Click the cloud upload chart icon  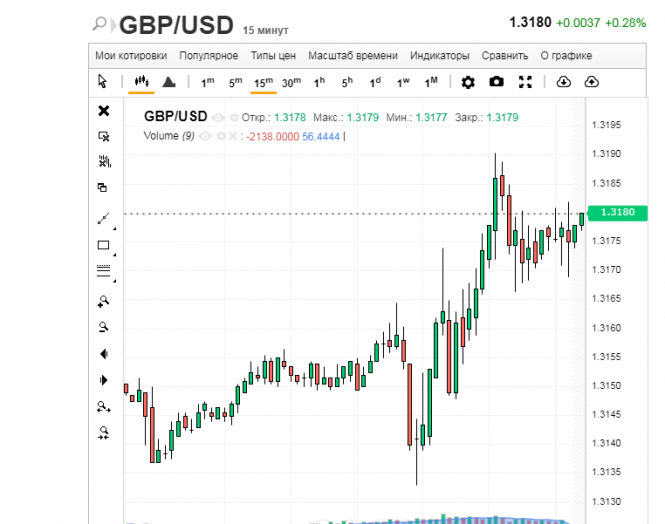point(590,82)
